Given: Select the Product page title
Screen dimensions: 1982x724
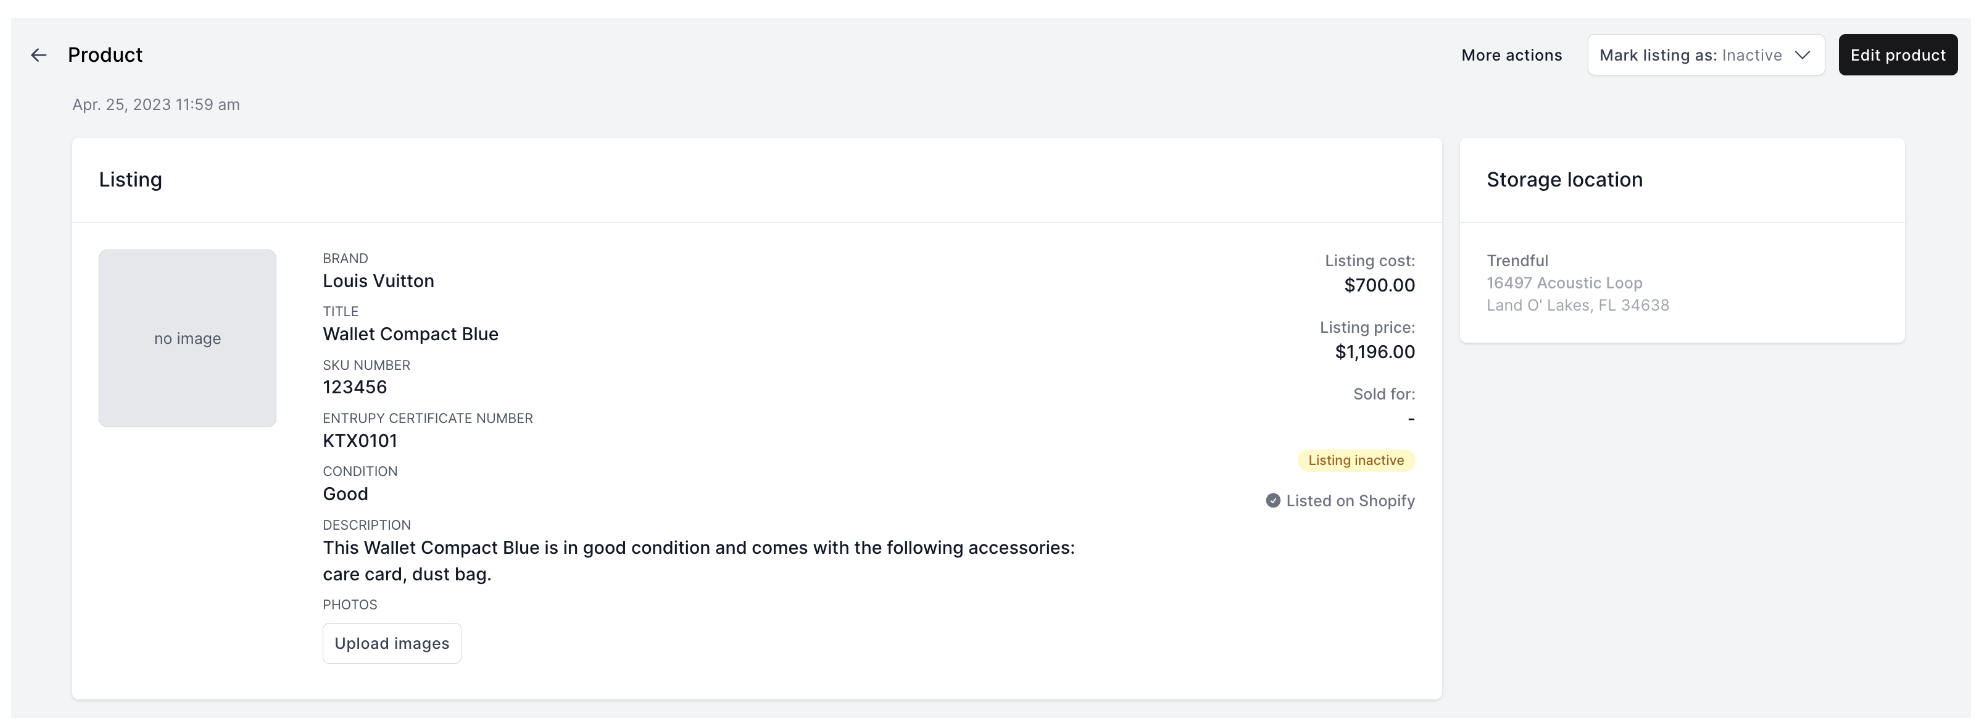Looking at the screenshot, I should [x=105, y=55].
